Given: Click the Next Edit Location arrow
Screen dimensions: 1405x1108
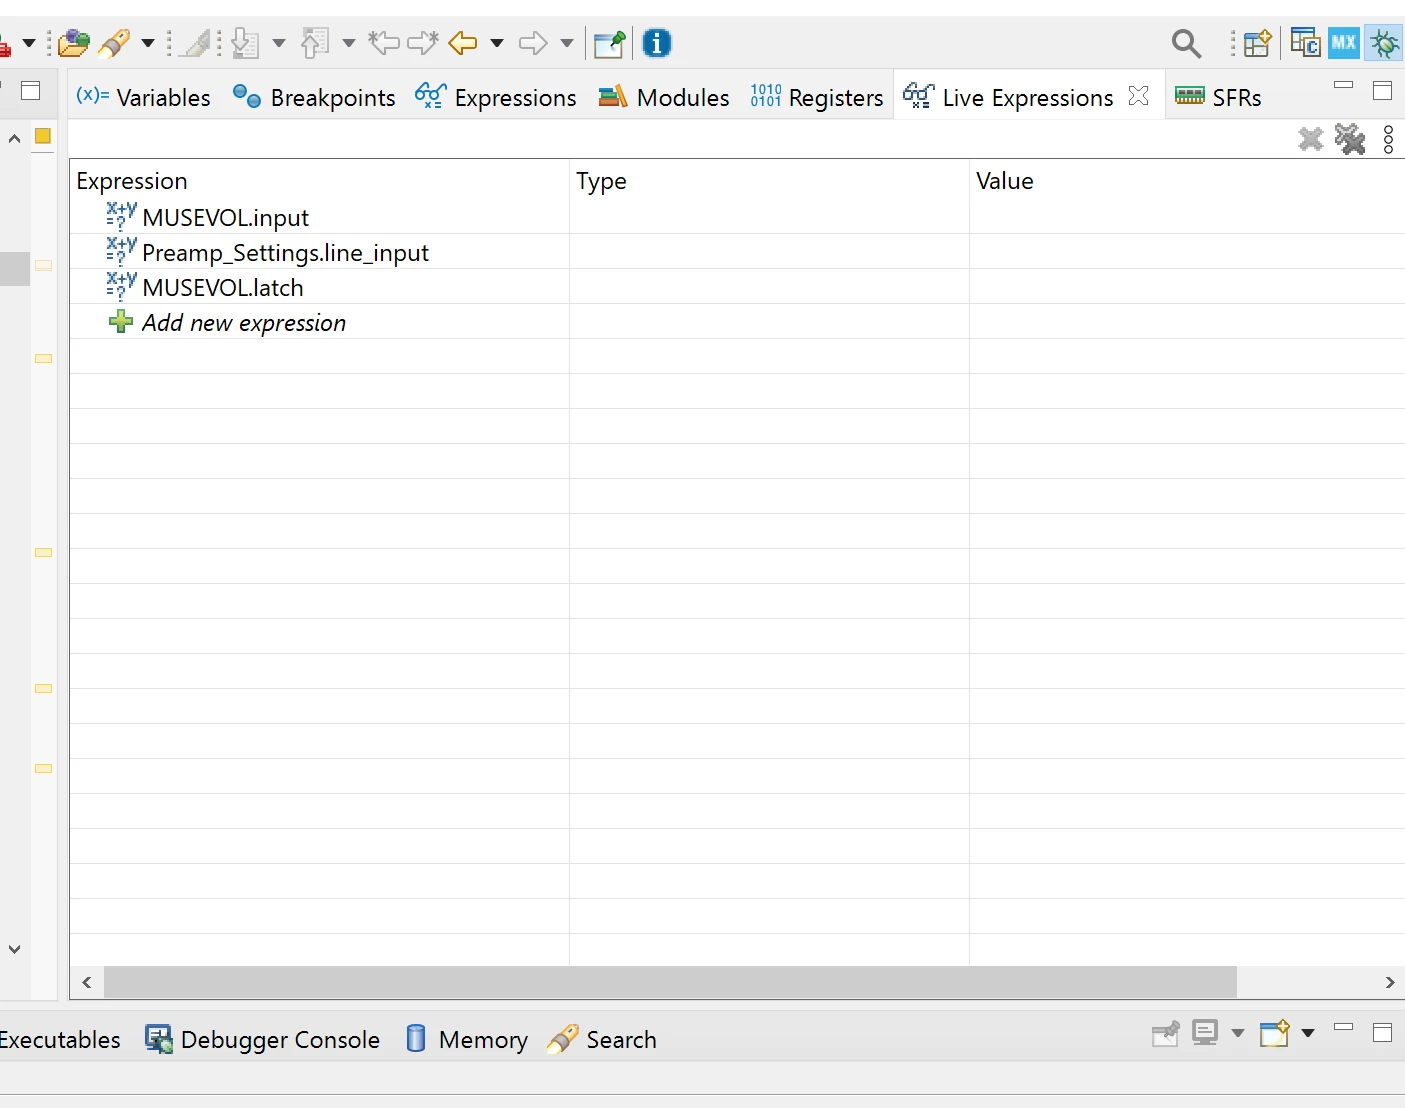Looking at the screenshot, I should pos(423,43).
